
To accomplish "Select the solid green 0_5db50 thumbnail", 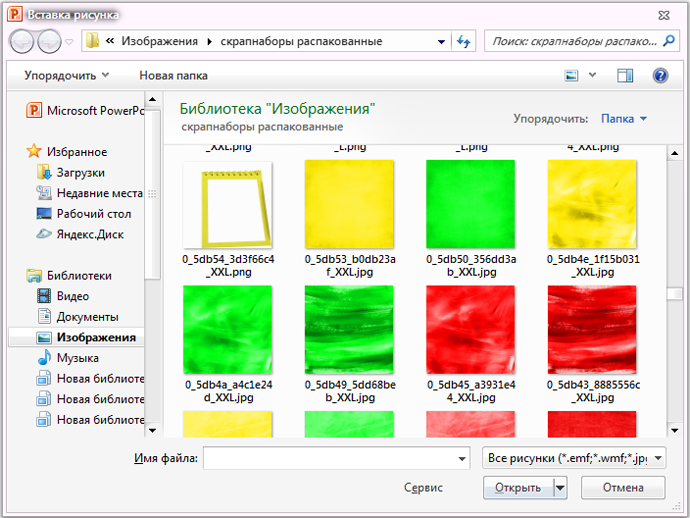I will 470,204.
